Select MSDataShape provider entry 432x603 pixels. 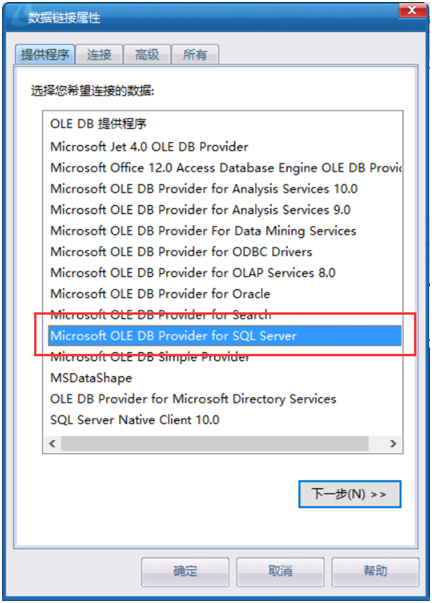pyautogui.click(x=91, y=378)
